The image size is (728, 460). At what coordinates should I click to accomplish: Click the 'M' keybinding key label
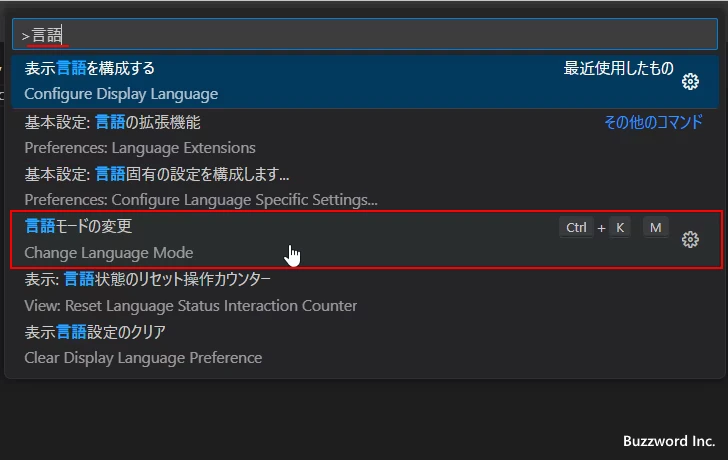(656, 227)
